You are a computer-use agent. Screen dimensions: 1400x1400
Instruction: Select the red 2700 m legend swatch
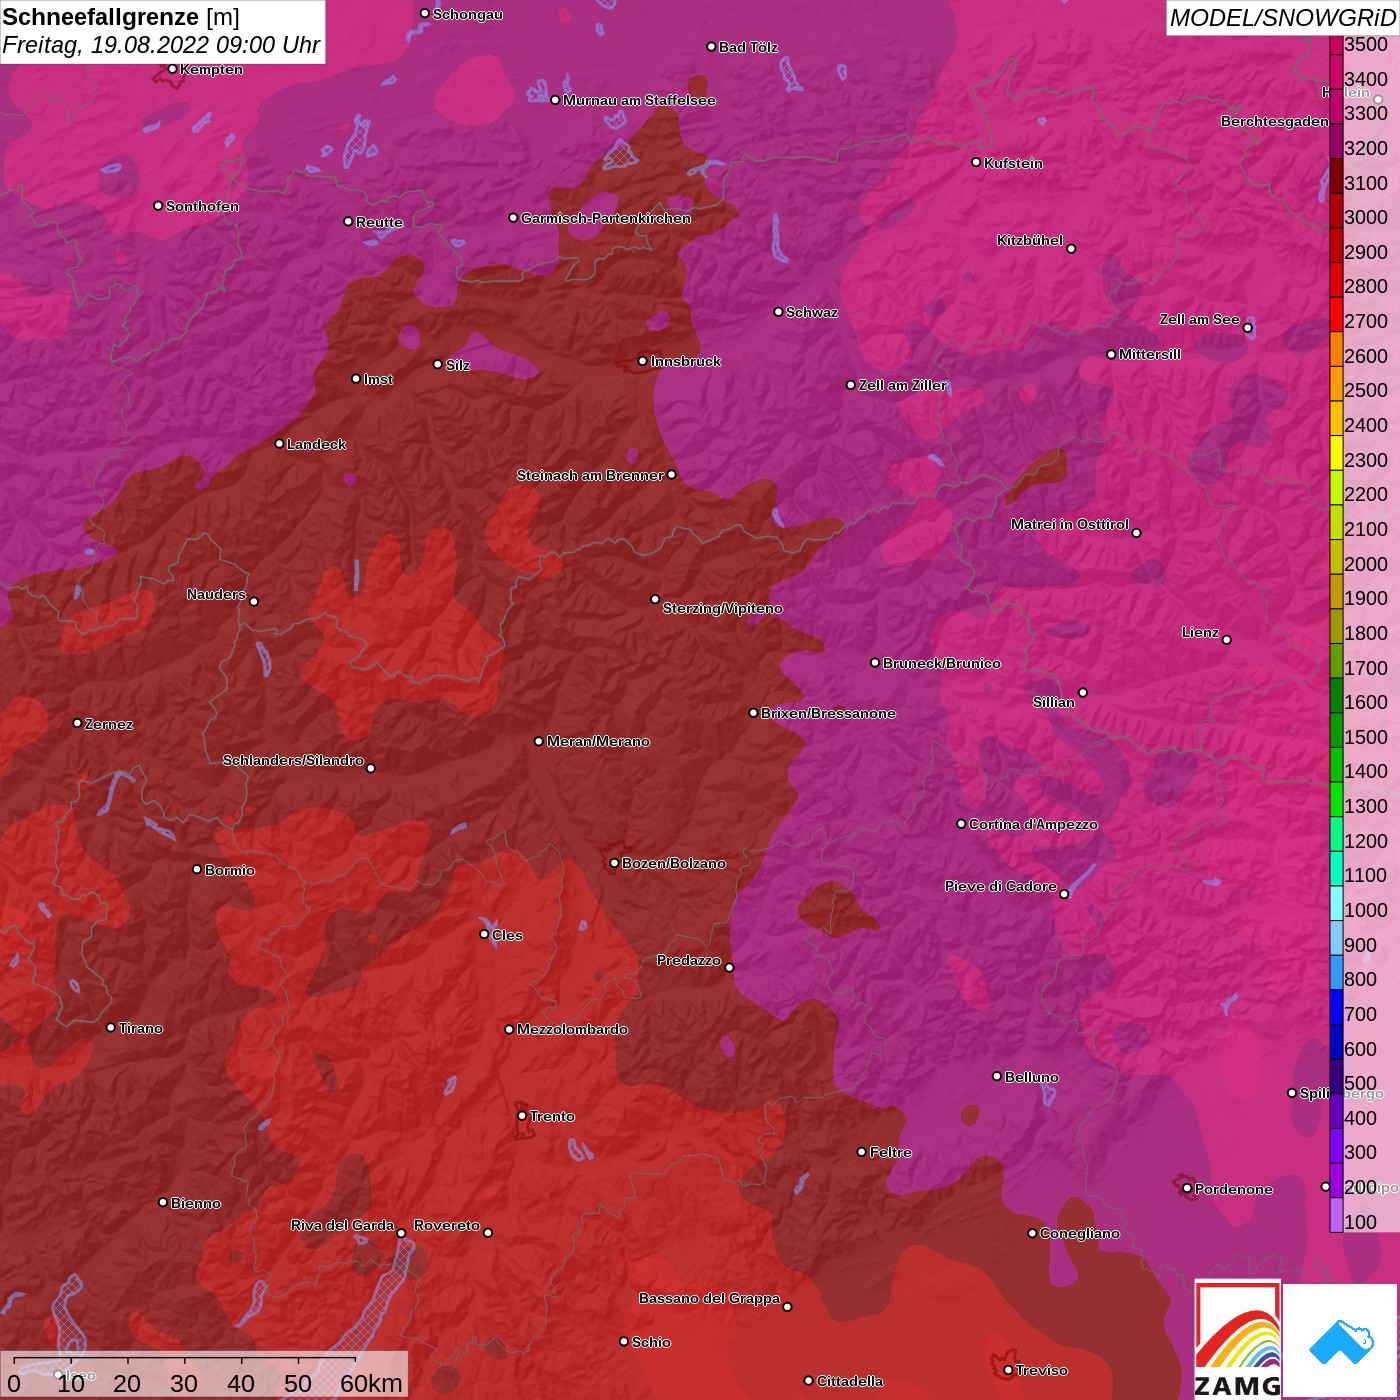point(1336,314)
